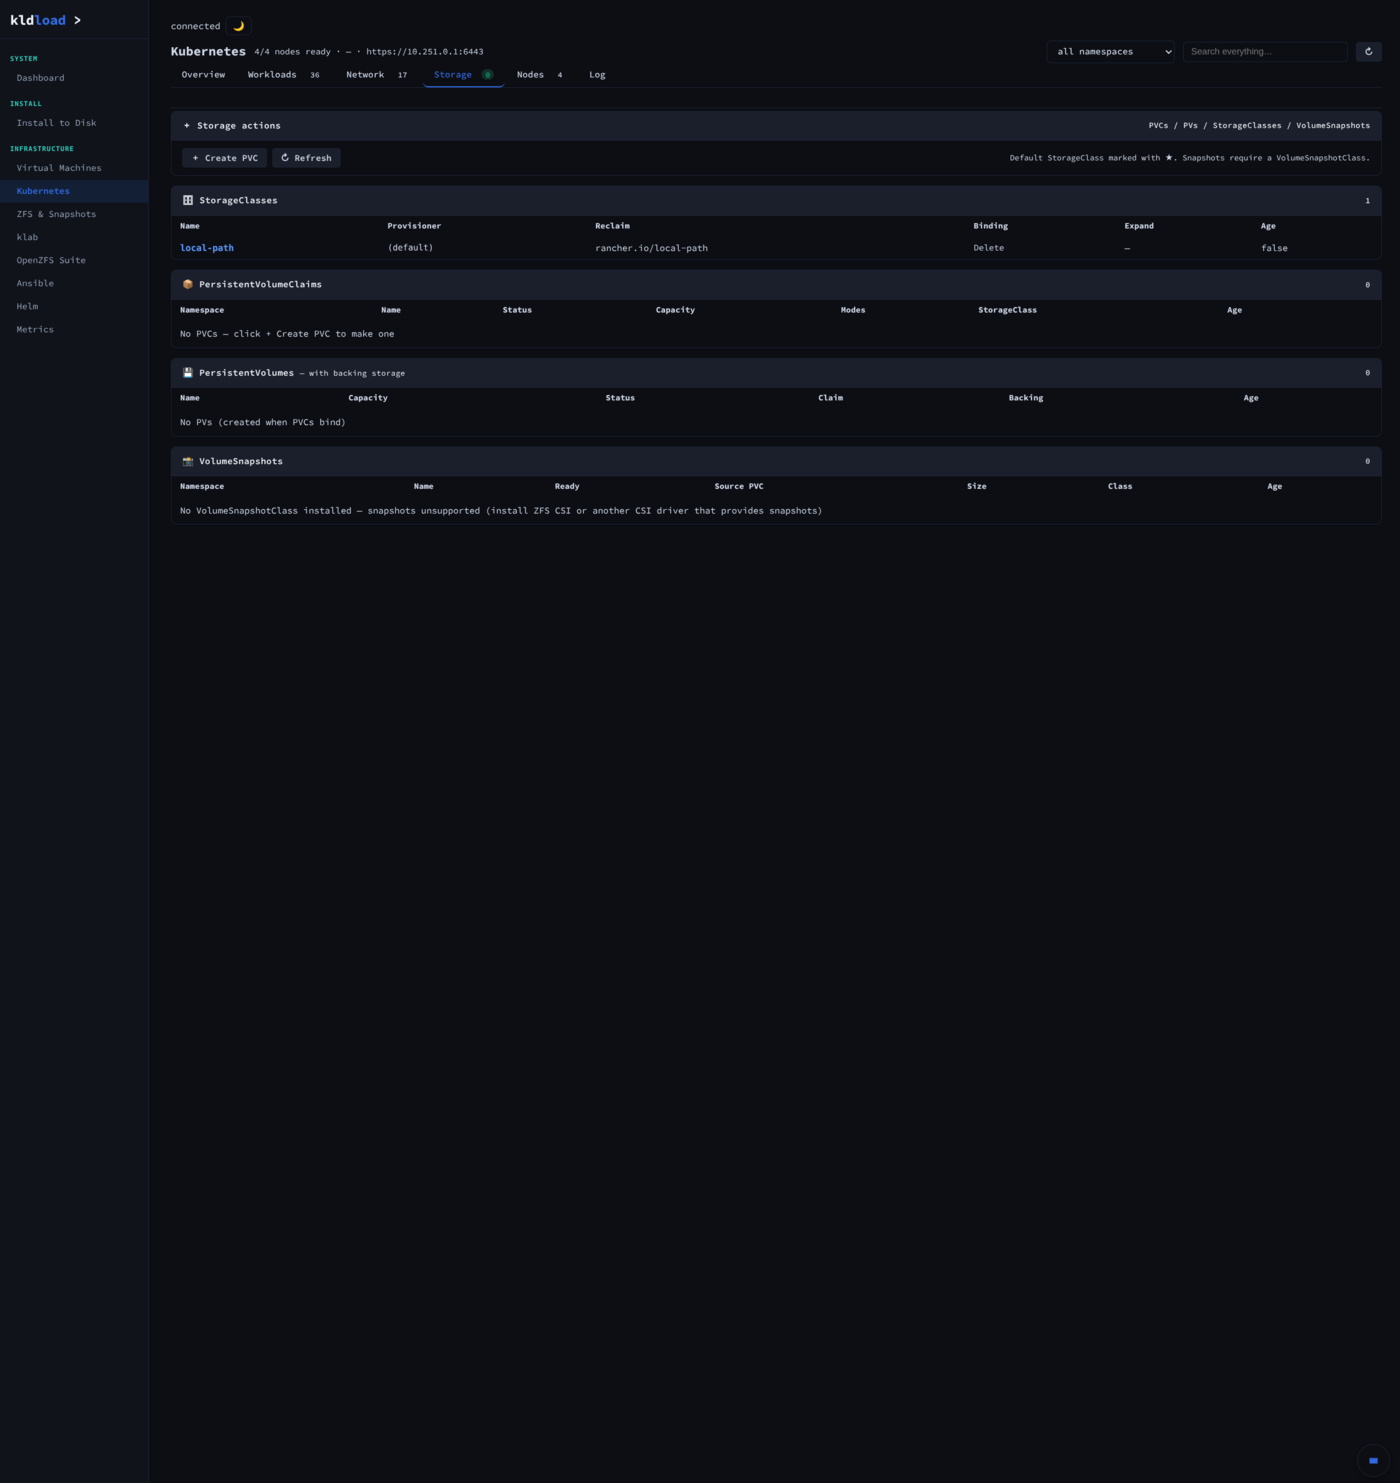The width and height of the screenshot is (1400, 1483).
Task: Open the local-path storage class link
Action: [x=207, y=248]
